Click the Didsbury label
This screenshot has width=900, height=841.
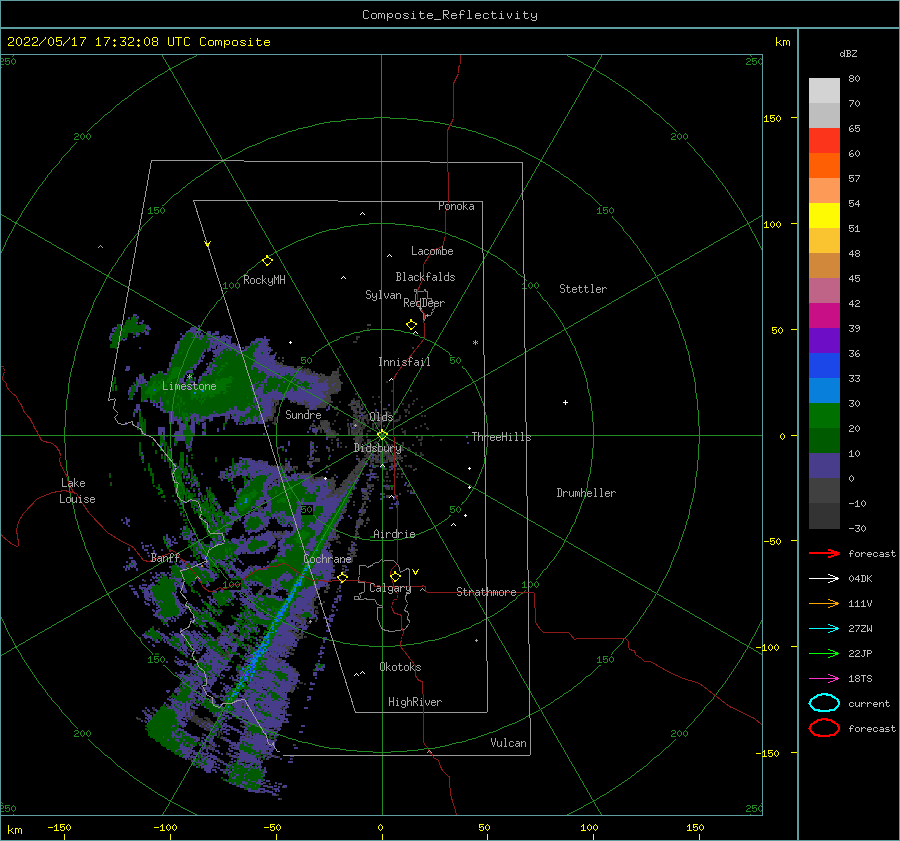pyautogui.click(x=378, y=448)
